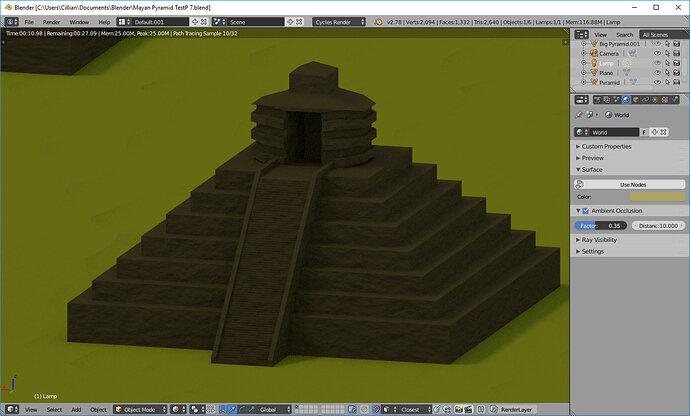Switch to Texture properties tab
The image size is (690, 416).
point(665,100)
